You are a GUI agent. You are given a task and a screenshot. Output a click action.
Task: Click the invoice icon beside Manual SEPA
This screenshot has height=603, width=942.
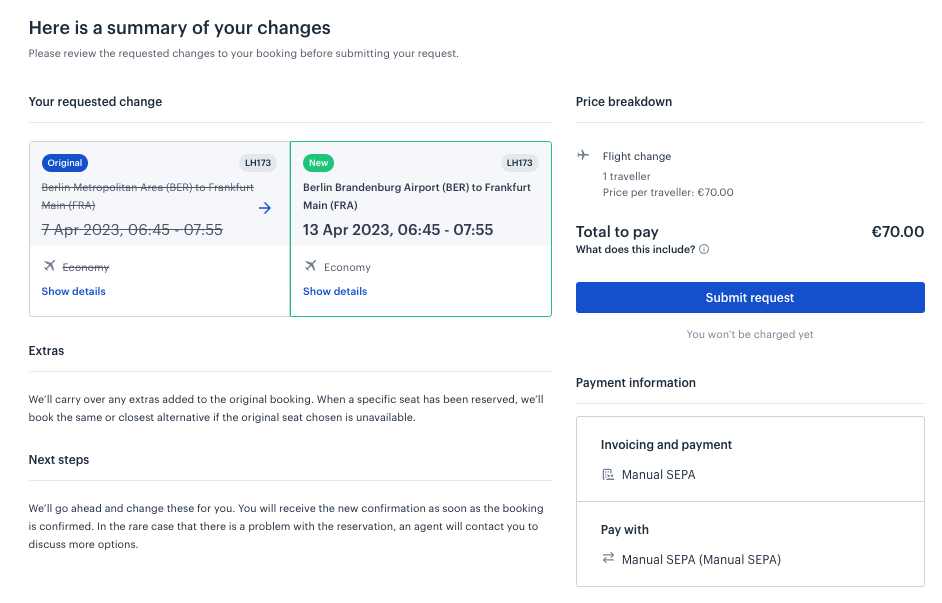click(608, 474)
